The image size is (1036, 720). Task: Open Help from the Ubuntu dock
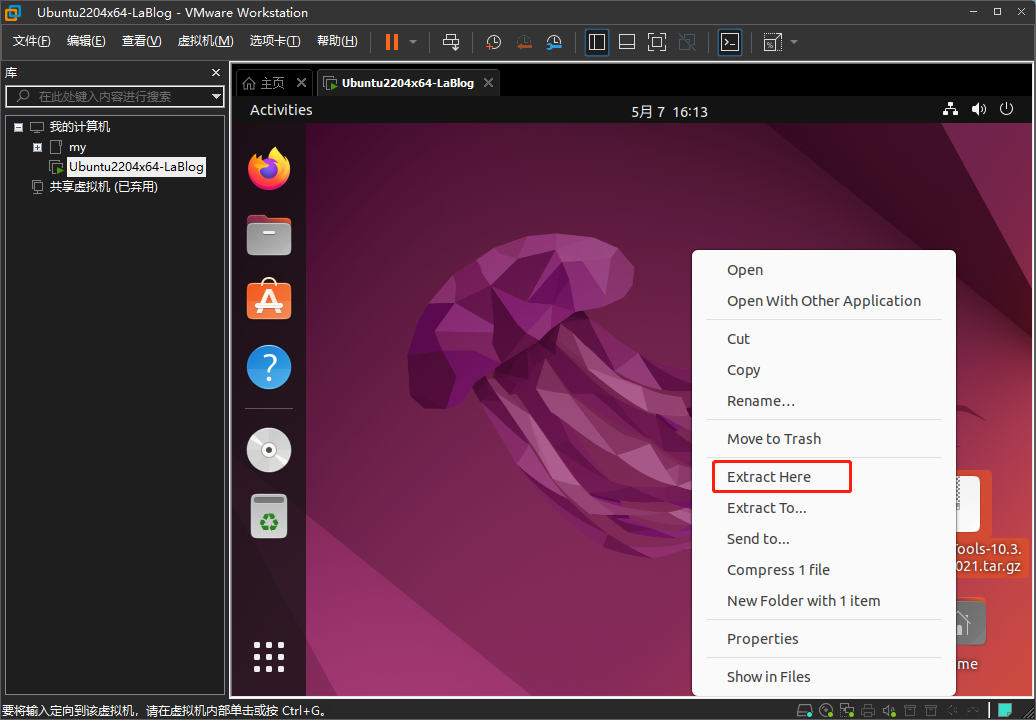269,367
